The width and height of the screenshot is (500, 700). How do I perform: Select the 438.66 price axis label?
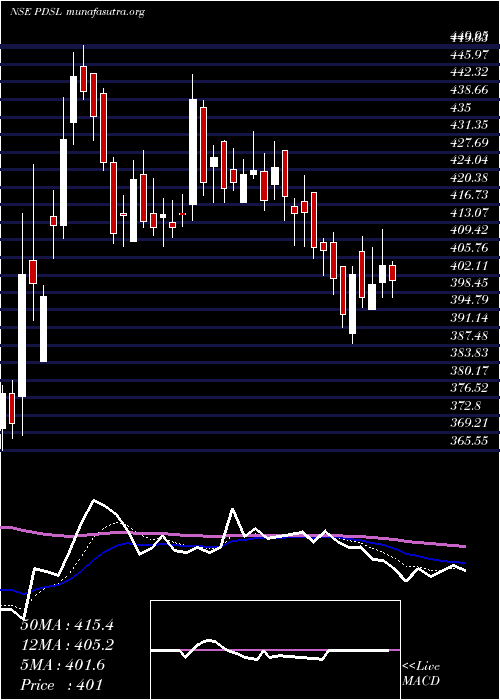[x=471, y=90]
